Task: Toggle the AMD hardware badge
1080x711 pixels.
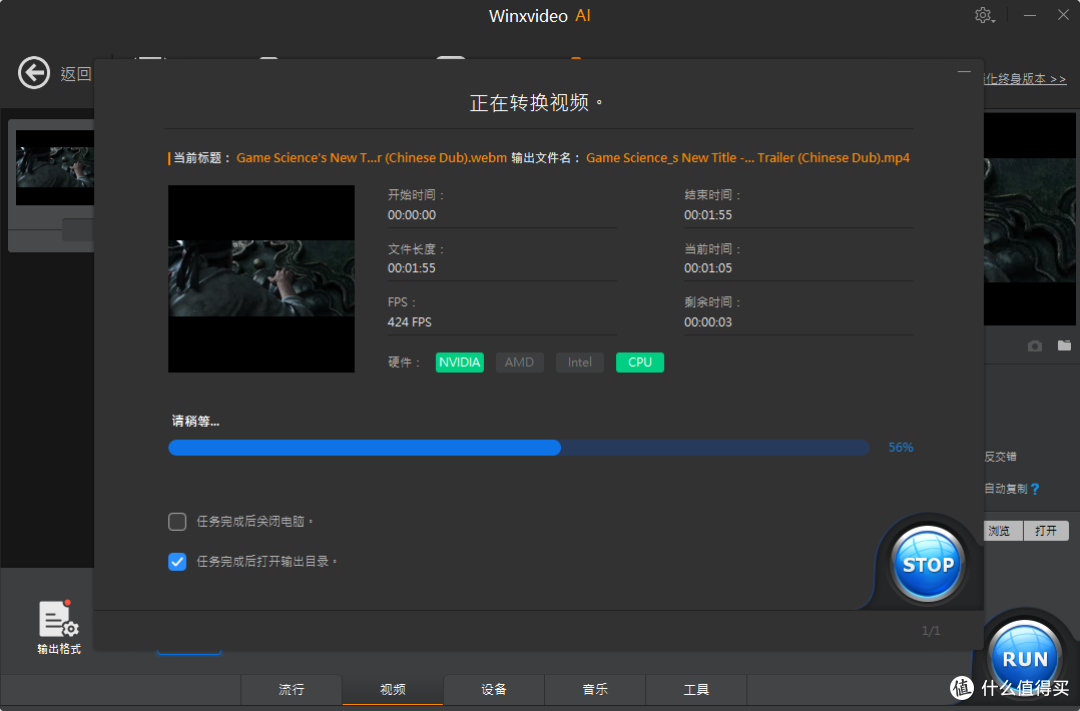Action: click(x=519, y=362)
